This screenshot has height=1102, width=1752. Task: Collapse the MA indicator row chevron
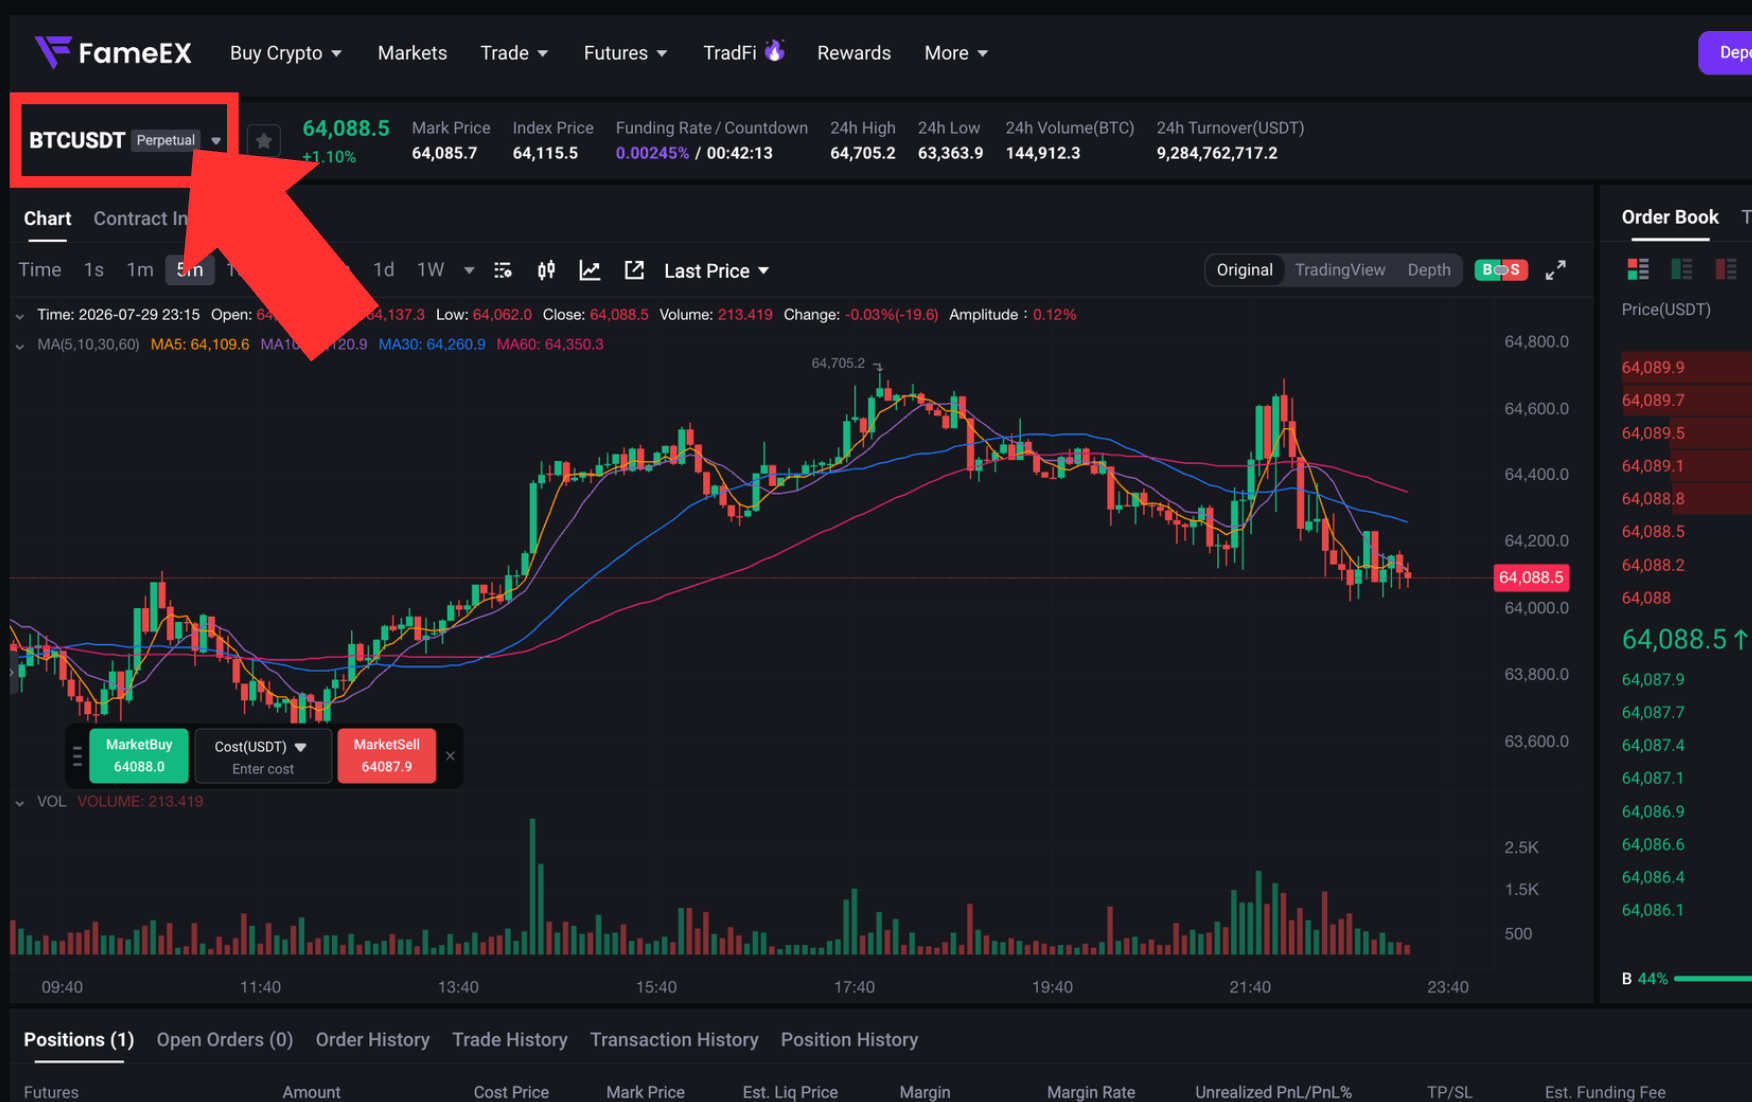[x=20, y=345]
